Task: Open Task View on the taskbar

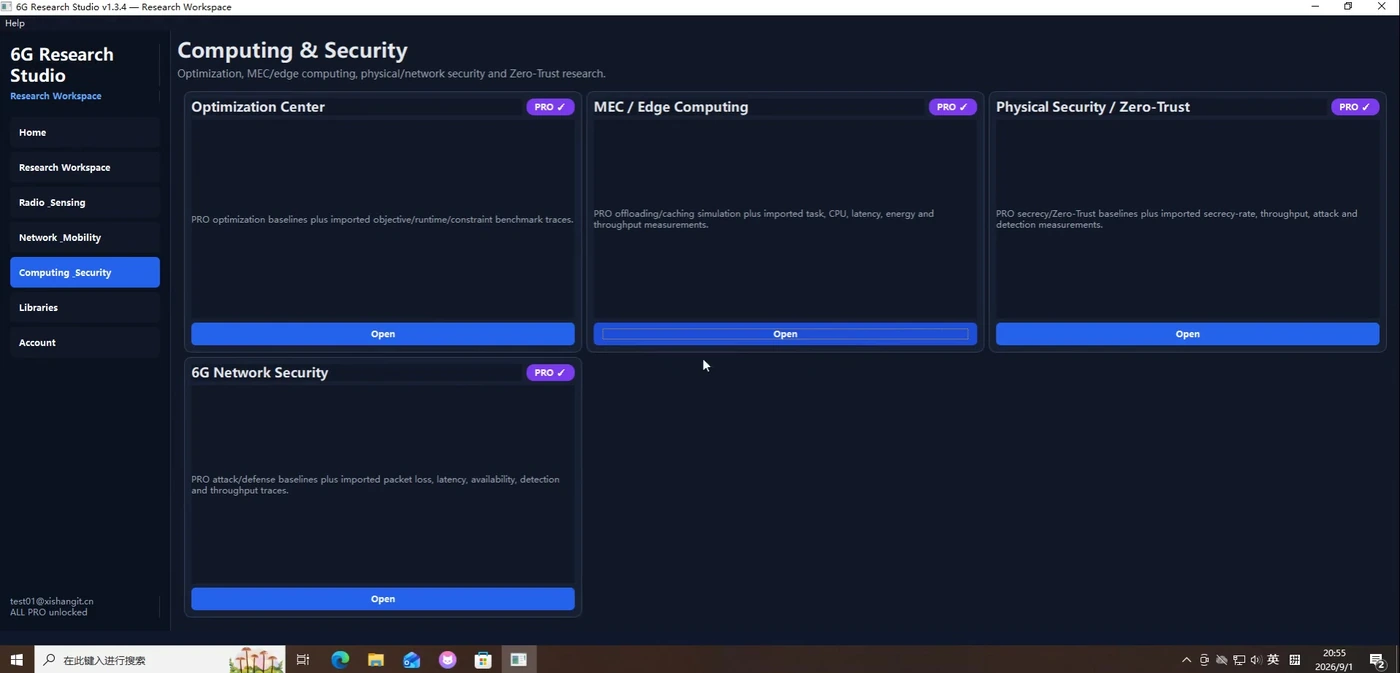Action: (x=303, y=660)
